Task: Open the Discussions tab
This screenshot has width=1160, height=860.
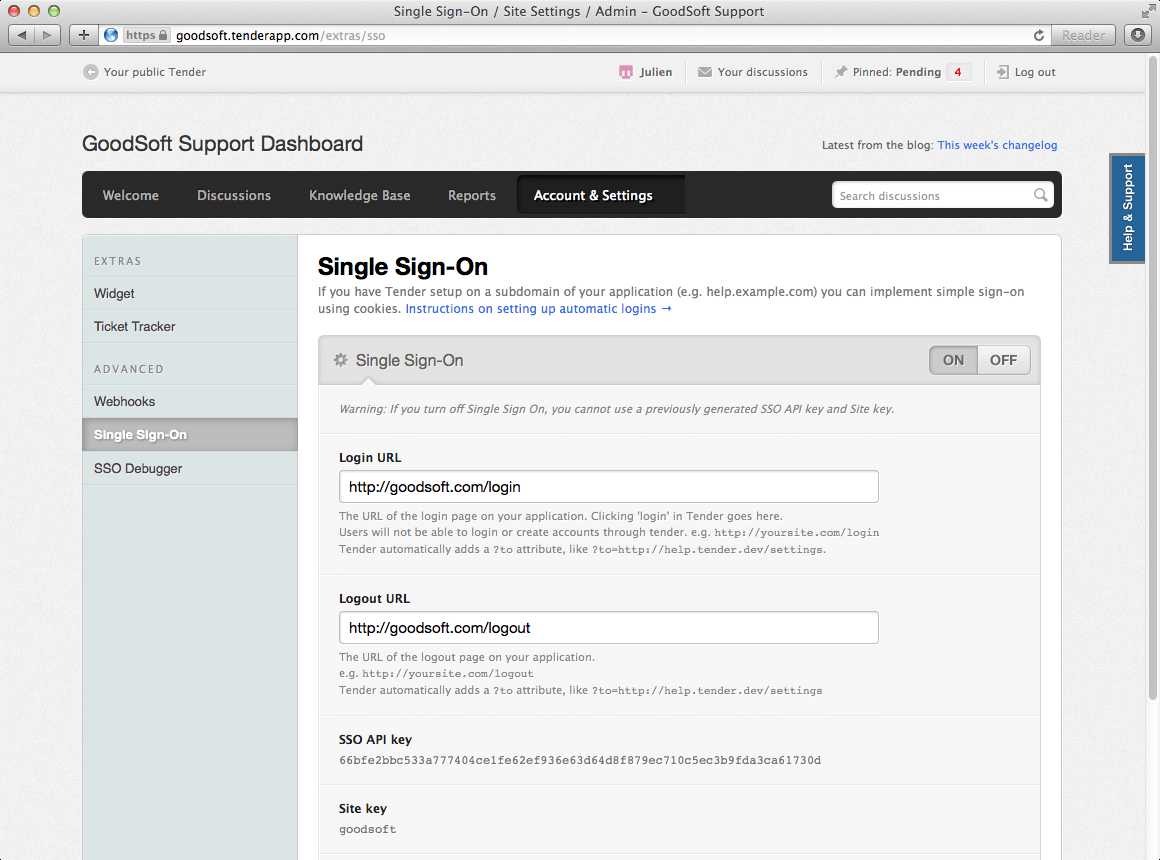Action: 234,195
